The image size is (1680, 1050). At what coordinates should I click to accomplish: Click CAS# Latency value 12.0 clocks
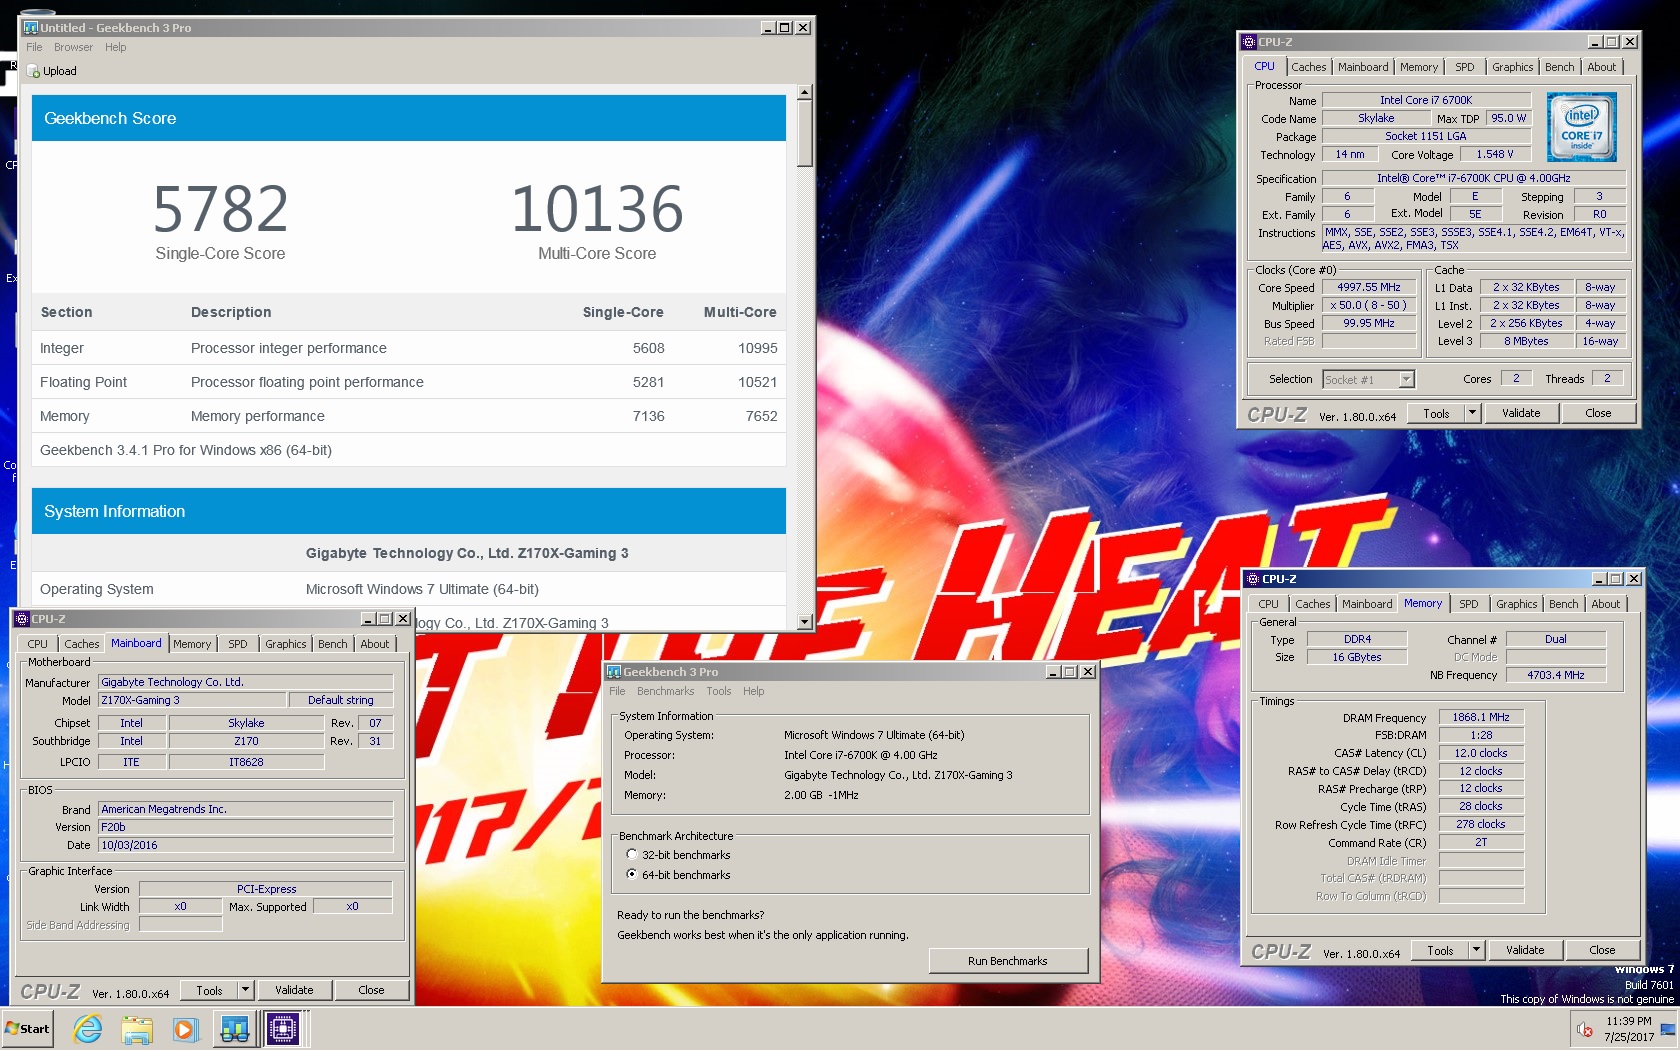[x=1481, y=753]
